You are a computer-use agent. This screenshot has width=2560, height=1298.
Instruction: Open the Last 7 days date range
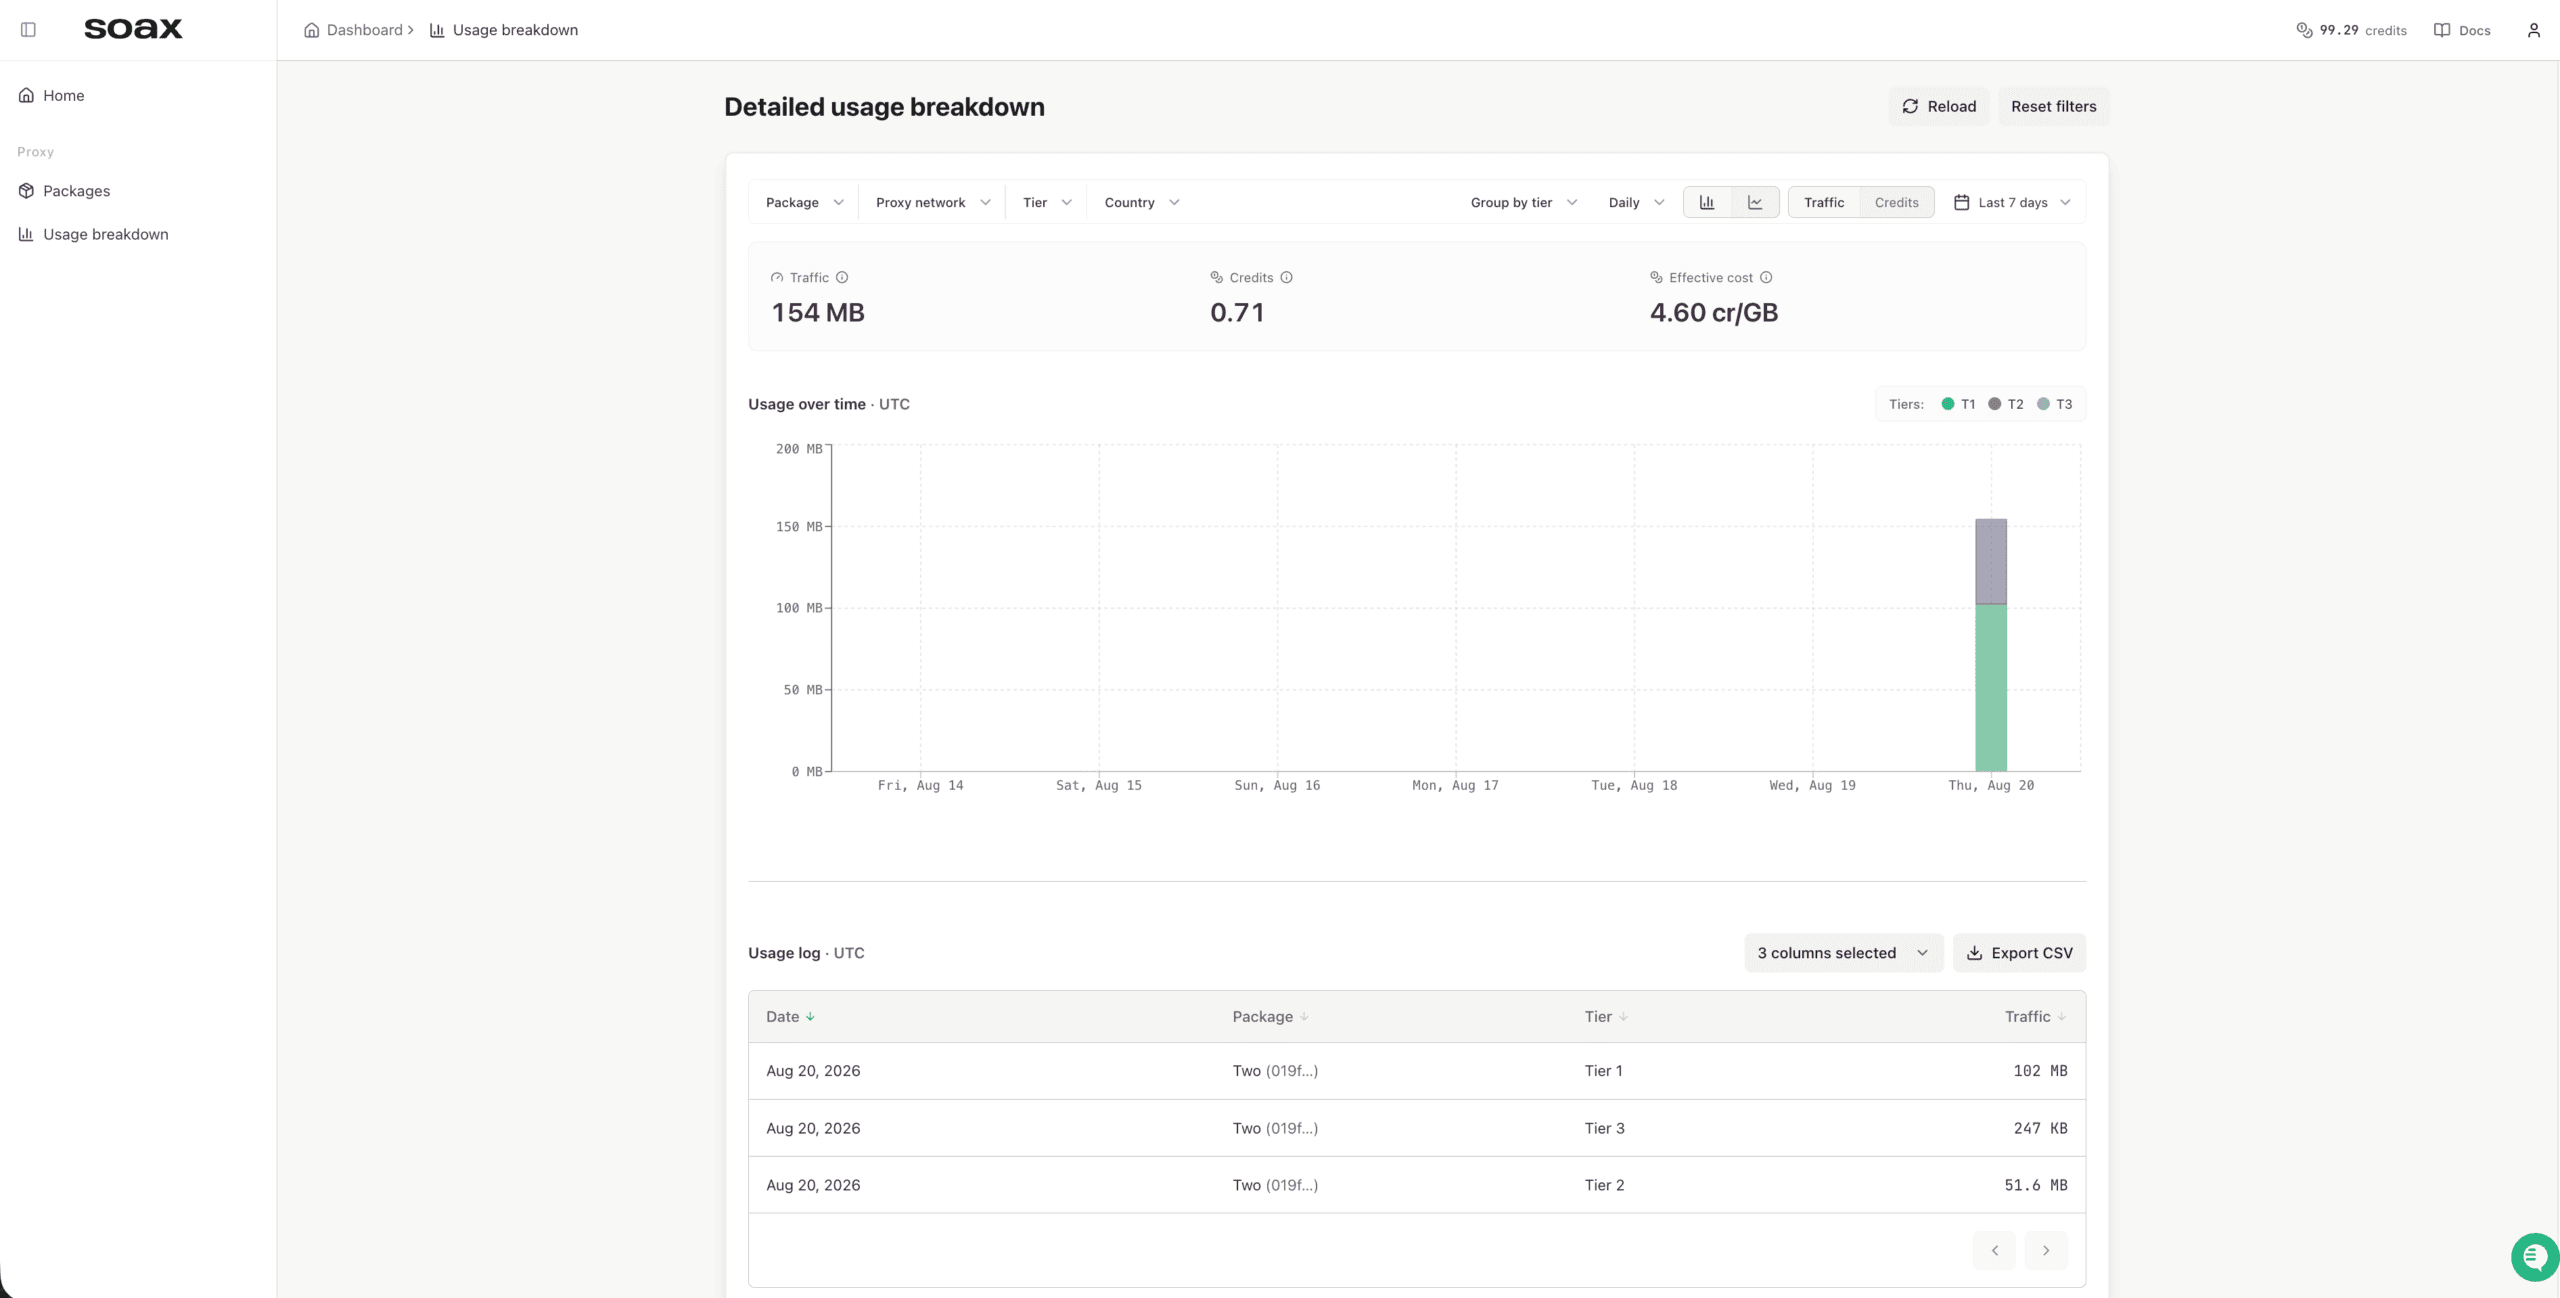point(2012,202)
